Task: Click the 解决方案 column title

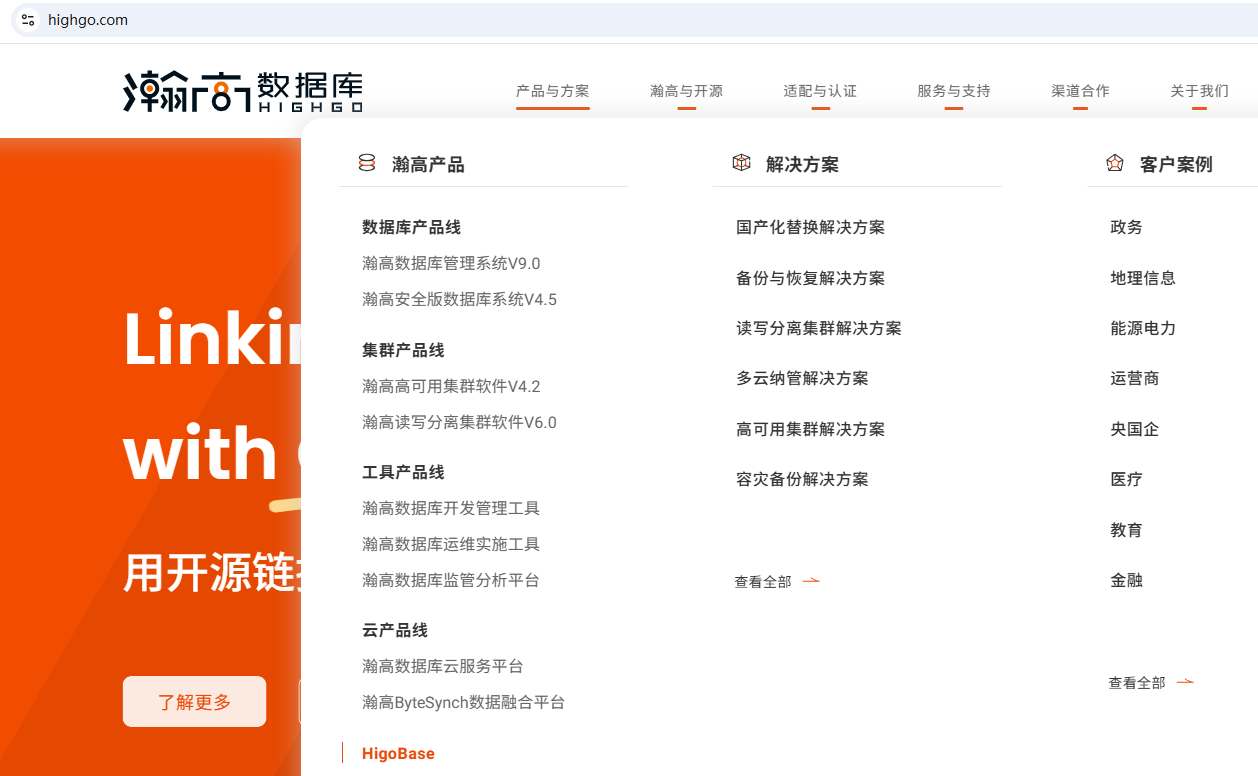Action: (802, 164)
